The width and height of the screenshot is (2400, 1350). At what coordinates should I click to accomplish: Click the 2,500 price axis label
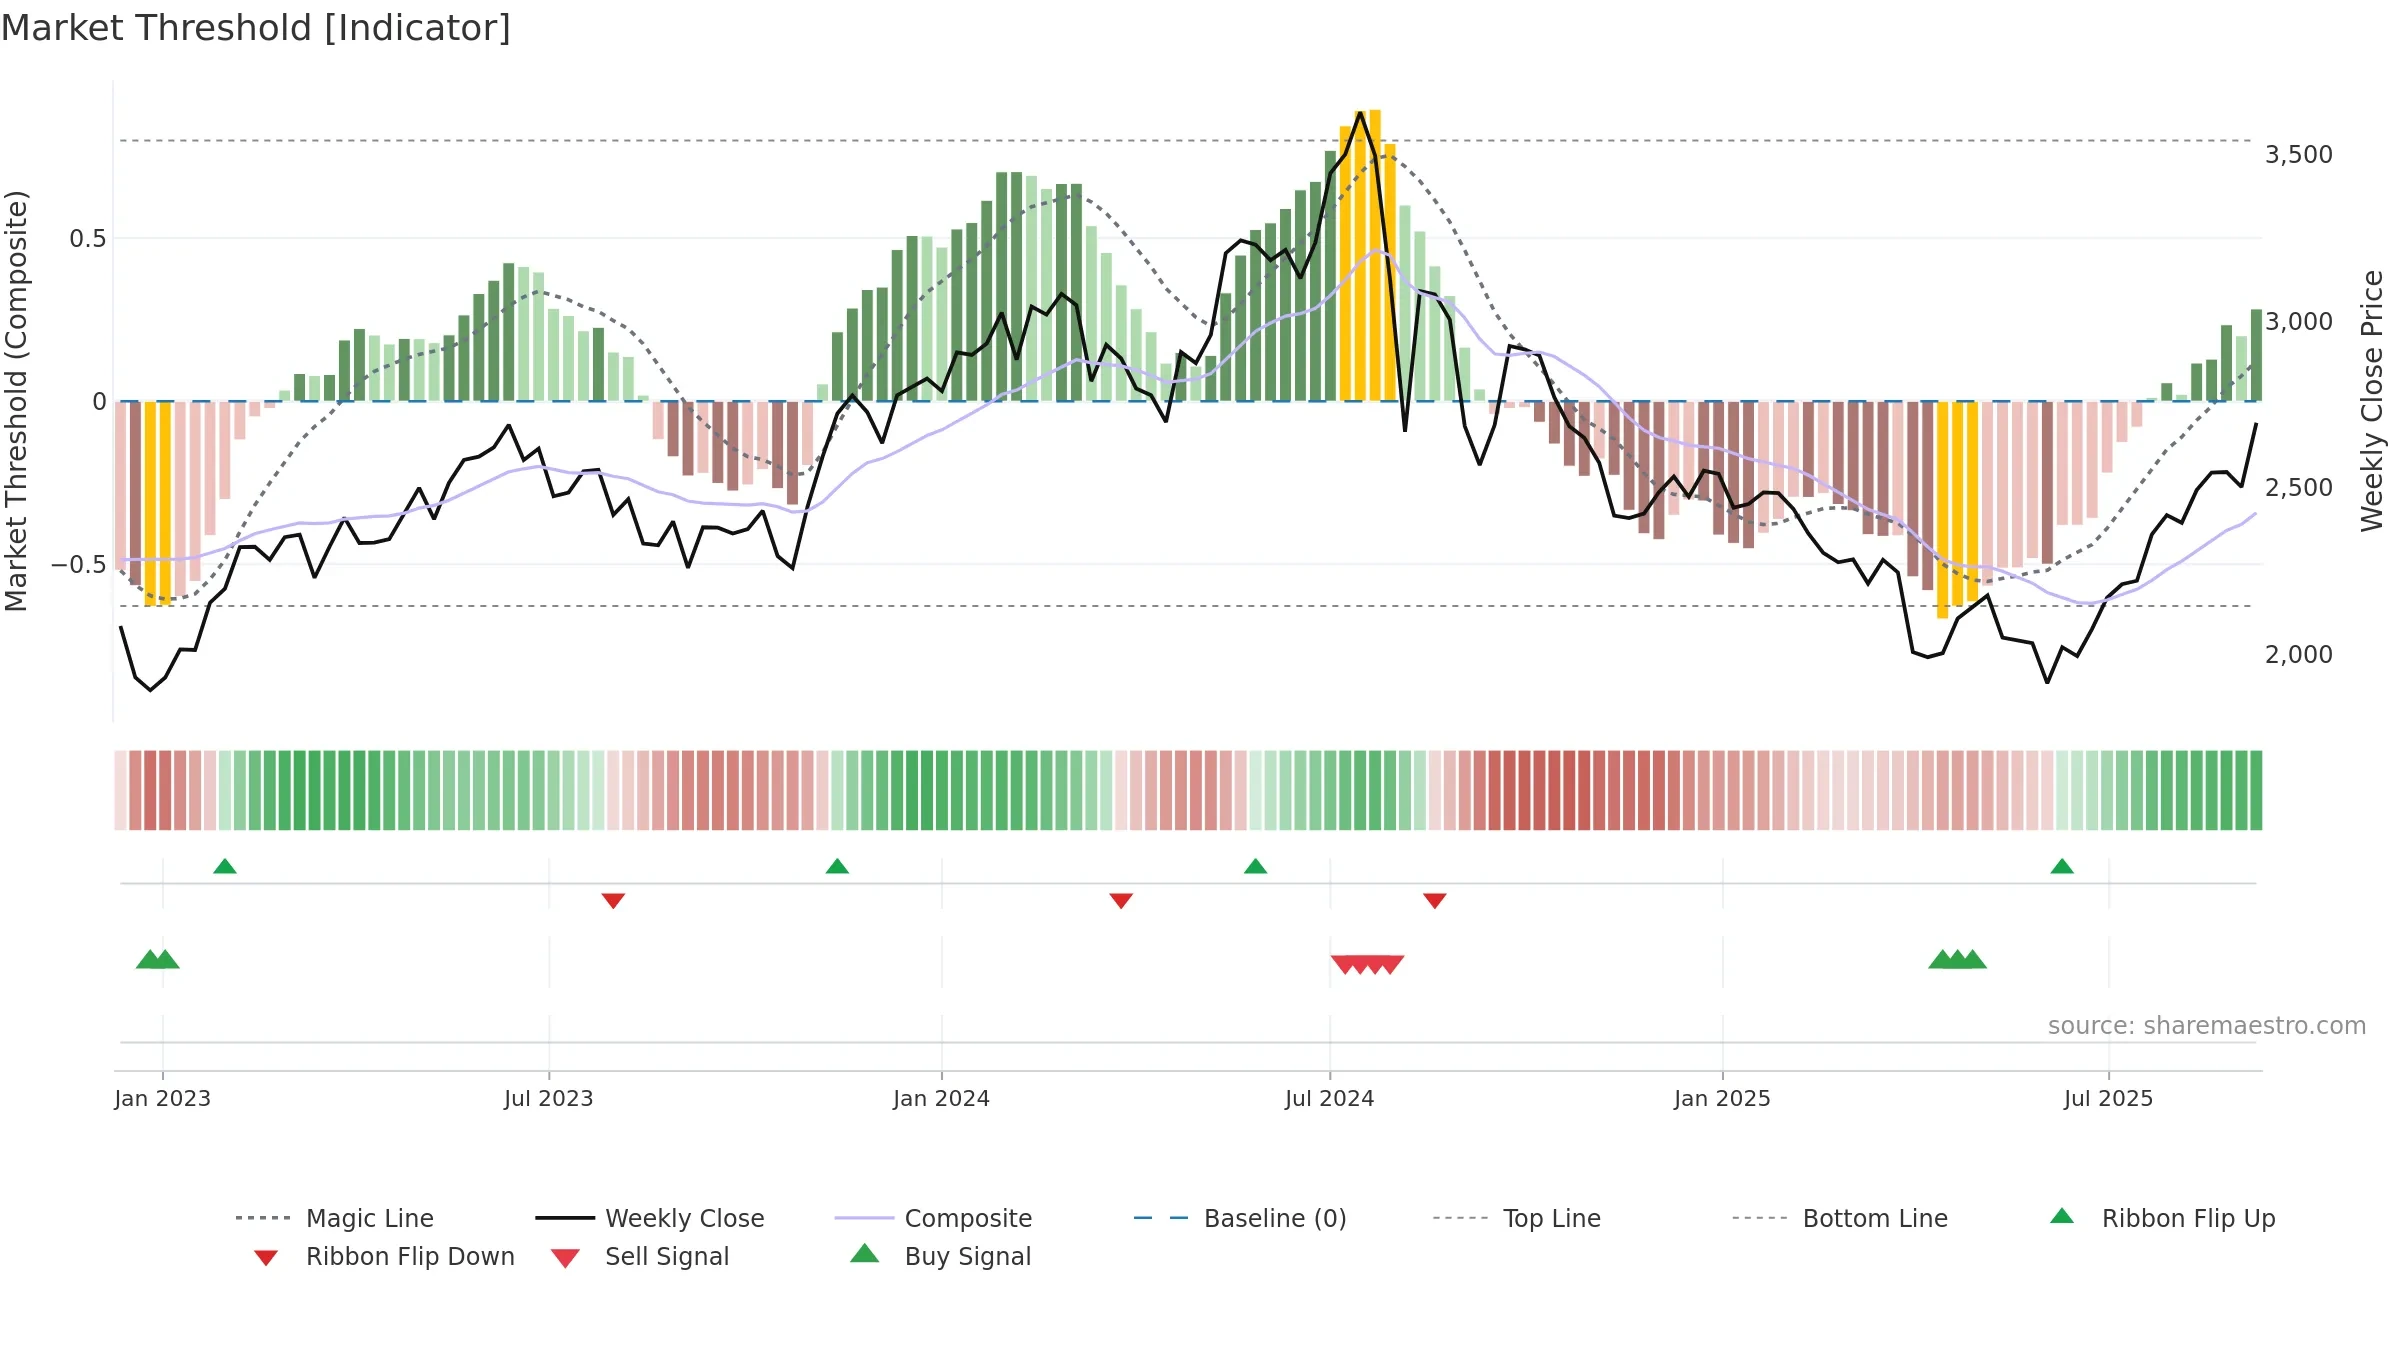point(2298,487)
